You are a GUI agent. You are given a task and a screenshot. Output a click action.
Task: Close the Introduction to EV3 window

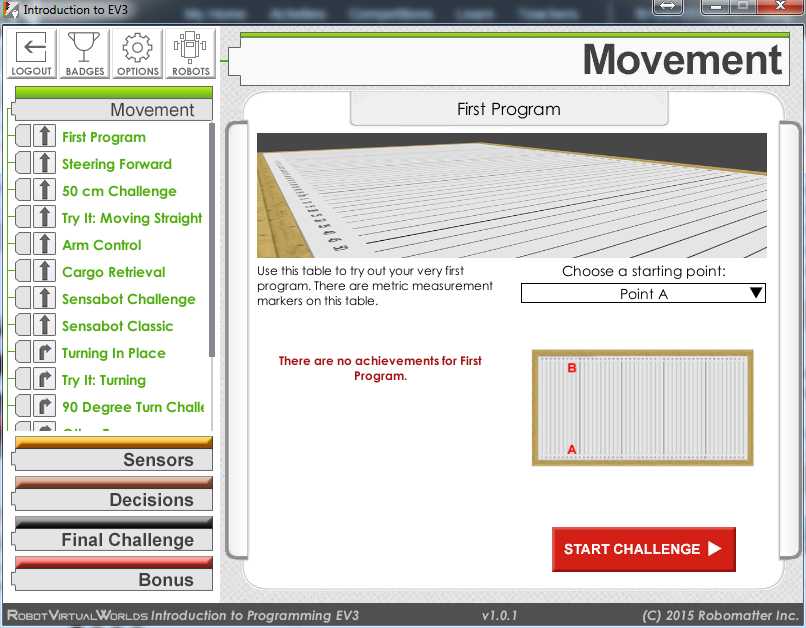[780, 6]
